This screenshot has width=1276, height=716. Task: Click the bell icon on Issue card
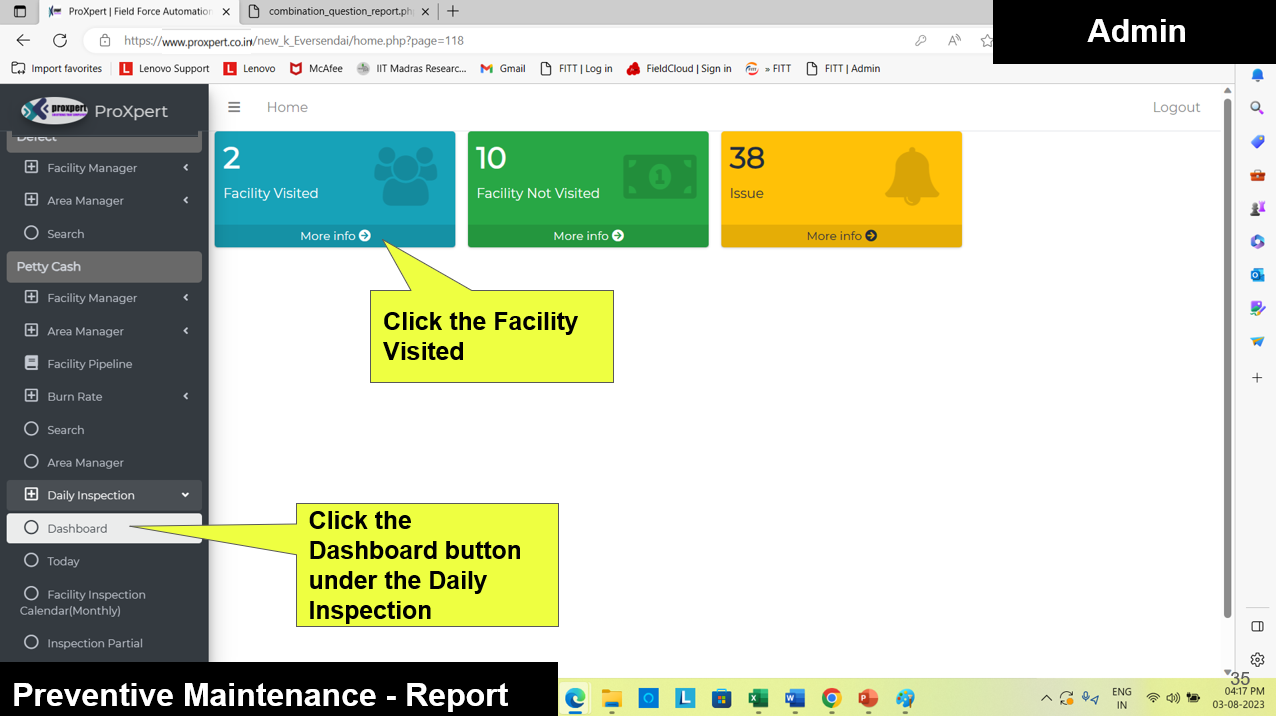pyautogui.click(x=911, y=176)
